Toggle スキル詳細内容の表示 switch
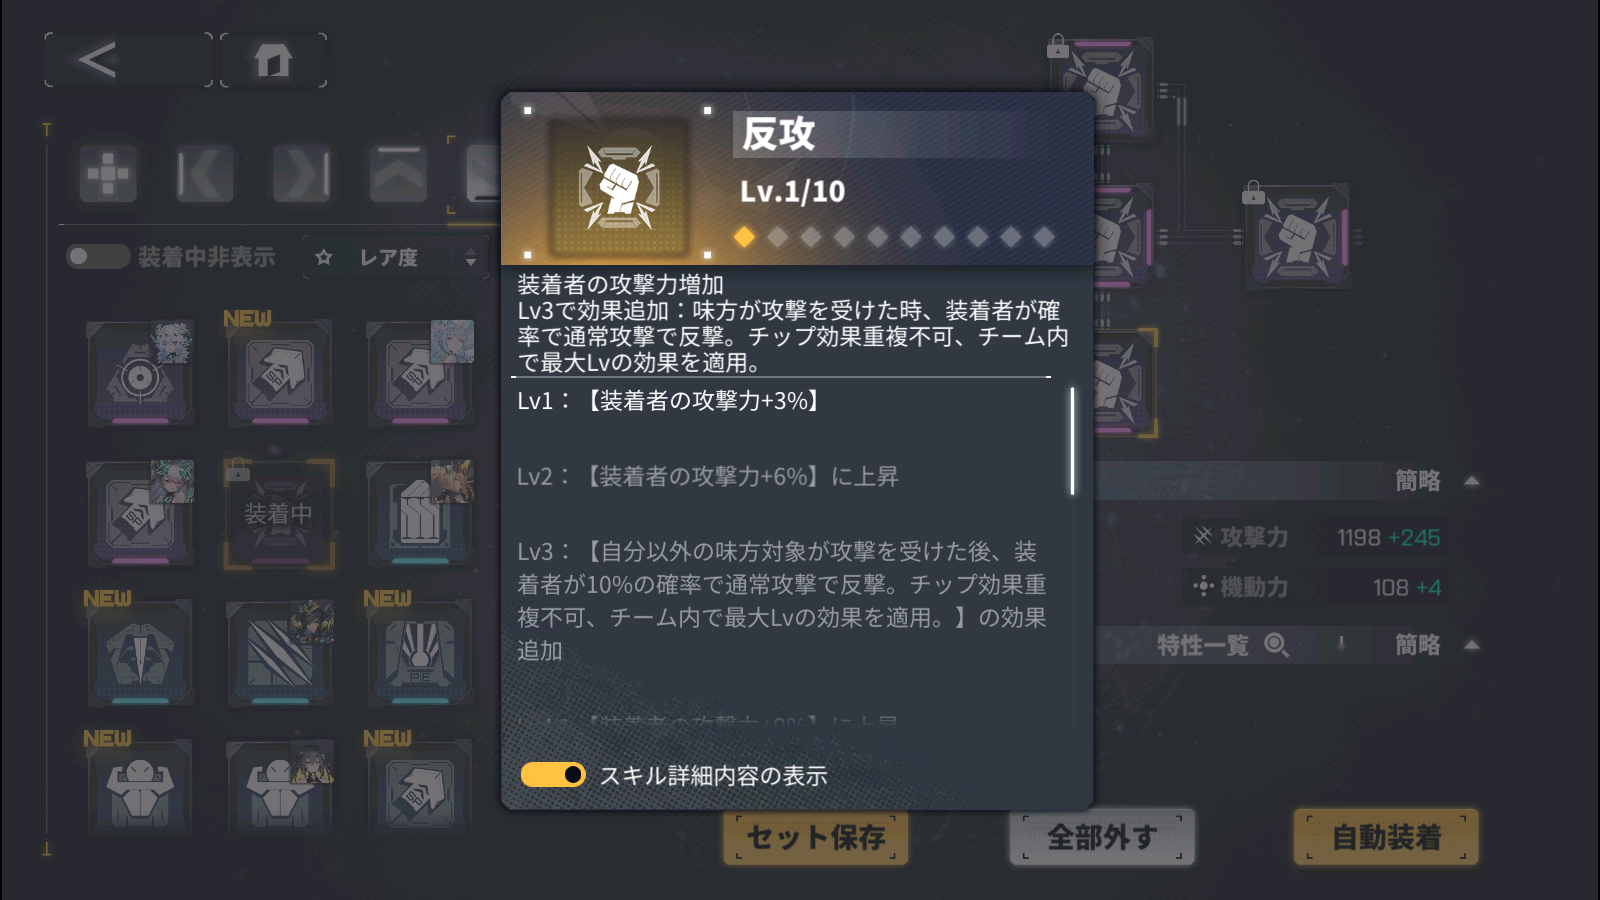This screenshot has height=900, width=1600. (x=553, y=775)
